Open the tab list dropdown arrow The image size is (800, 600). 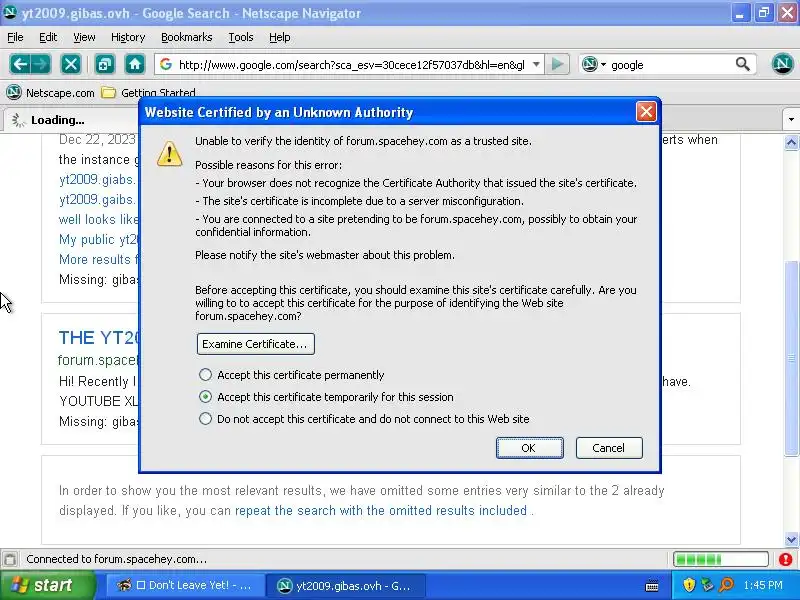tap(791, 120)
